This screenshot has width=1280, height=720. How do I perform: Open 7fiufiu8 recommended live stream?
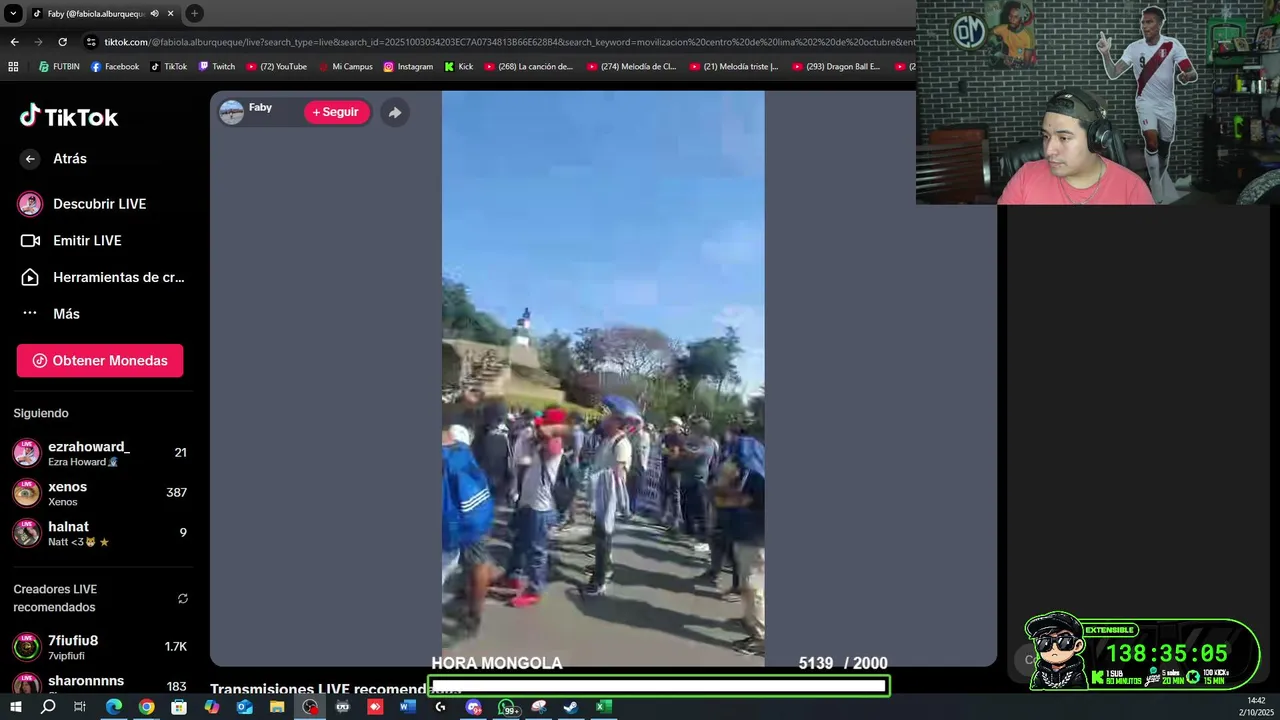pos(100,647)
